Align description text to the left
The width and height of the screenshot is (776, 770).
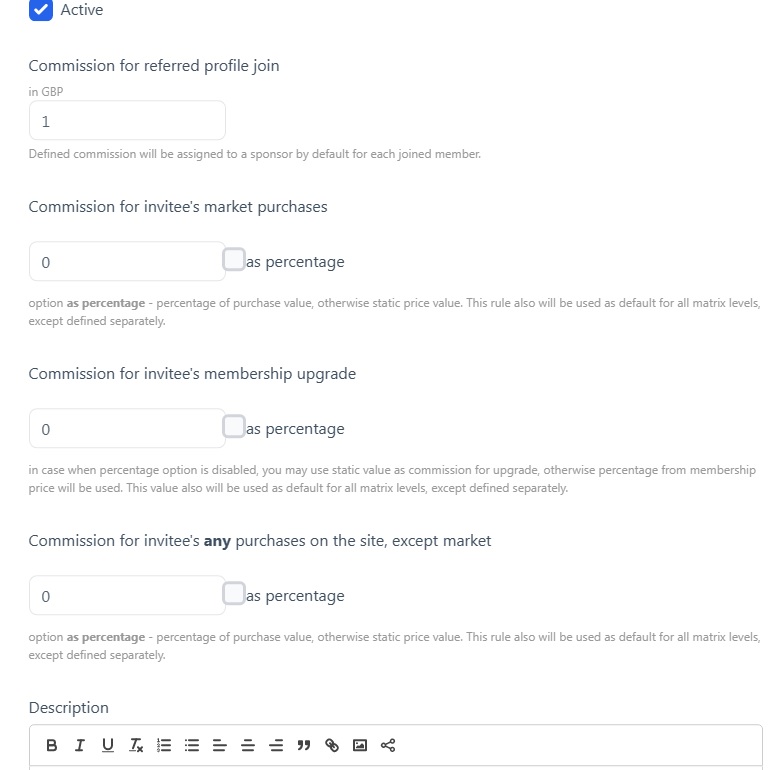pyautogui.click(x=220, y=745)
